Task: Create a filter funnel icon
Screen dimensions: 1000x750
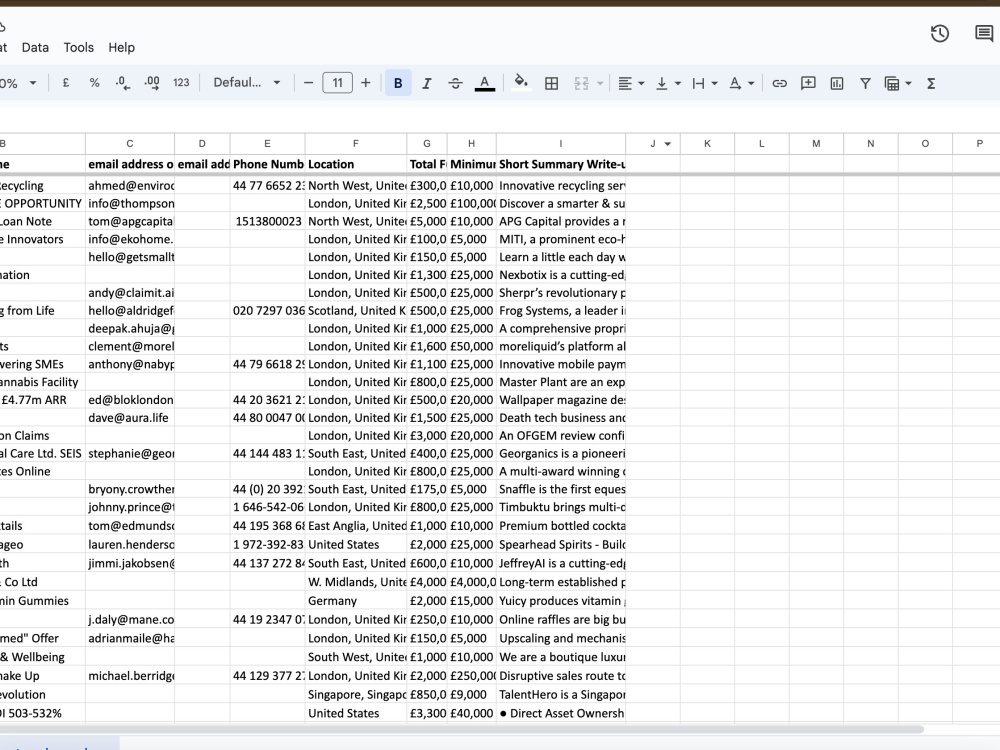Action: tap(865, 83)
